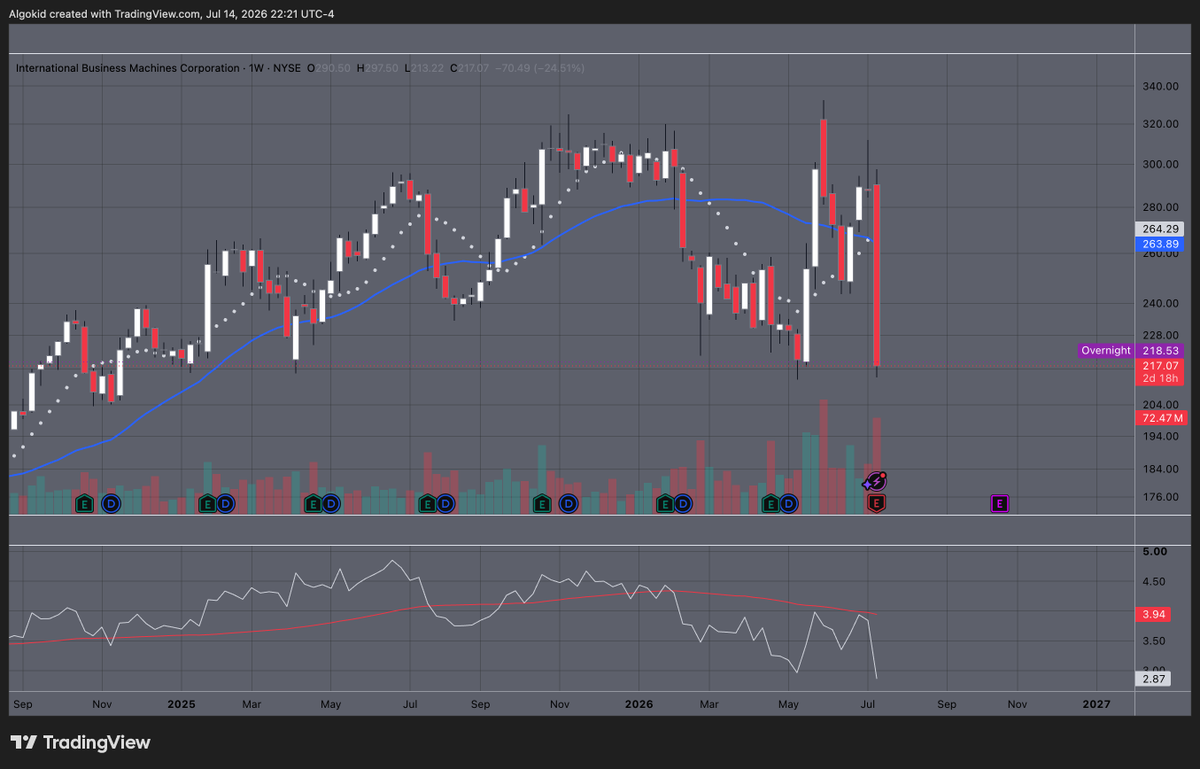Click the open value 290.50 in the legend
Screen dimensions: 1200x769
point(335,68)
